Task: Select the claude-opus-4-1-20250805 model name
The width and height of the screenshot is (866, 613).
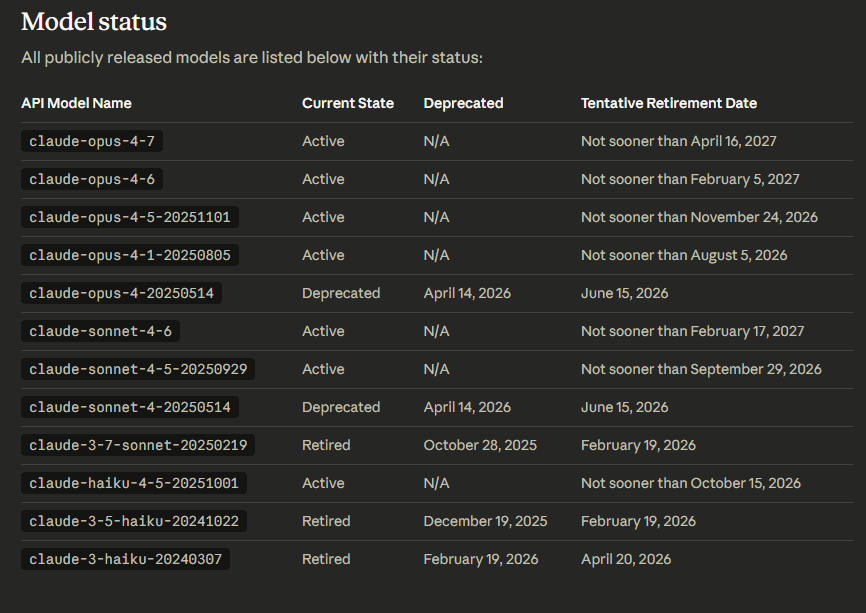Action: tap(130, 255)
